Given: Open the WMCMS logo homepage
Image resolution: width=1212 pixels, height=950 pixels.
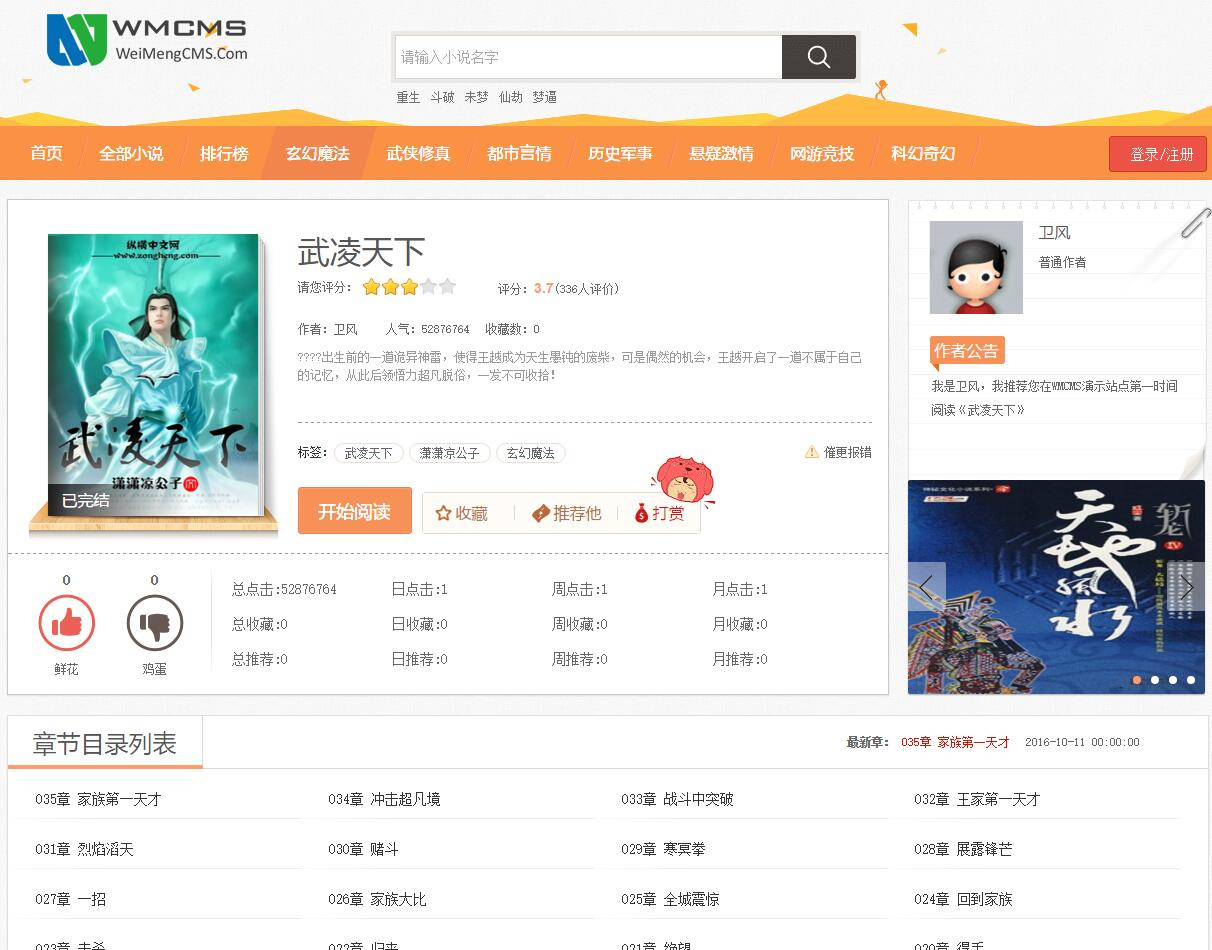Looking at the screenshot, I should point(147,40).
